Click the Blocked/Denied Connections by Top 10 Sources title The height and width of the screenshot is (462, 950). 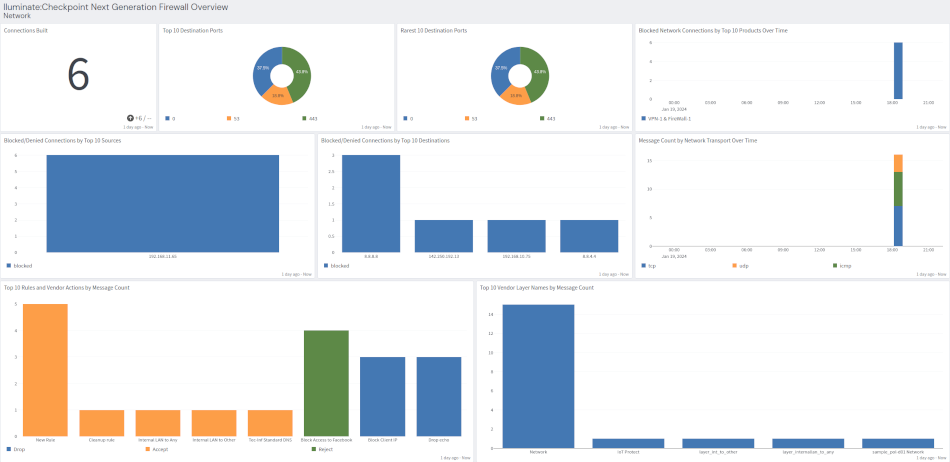click(x=64, y=141)
